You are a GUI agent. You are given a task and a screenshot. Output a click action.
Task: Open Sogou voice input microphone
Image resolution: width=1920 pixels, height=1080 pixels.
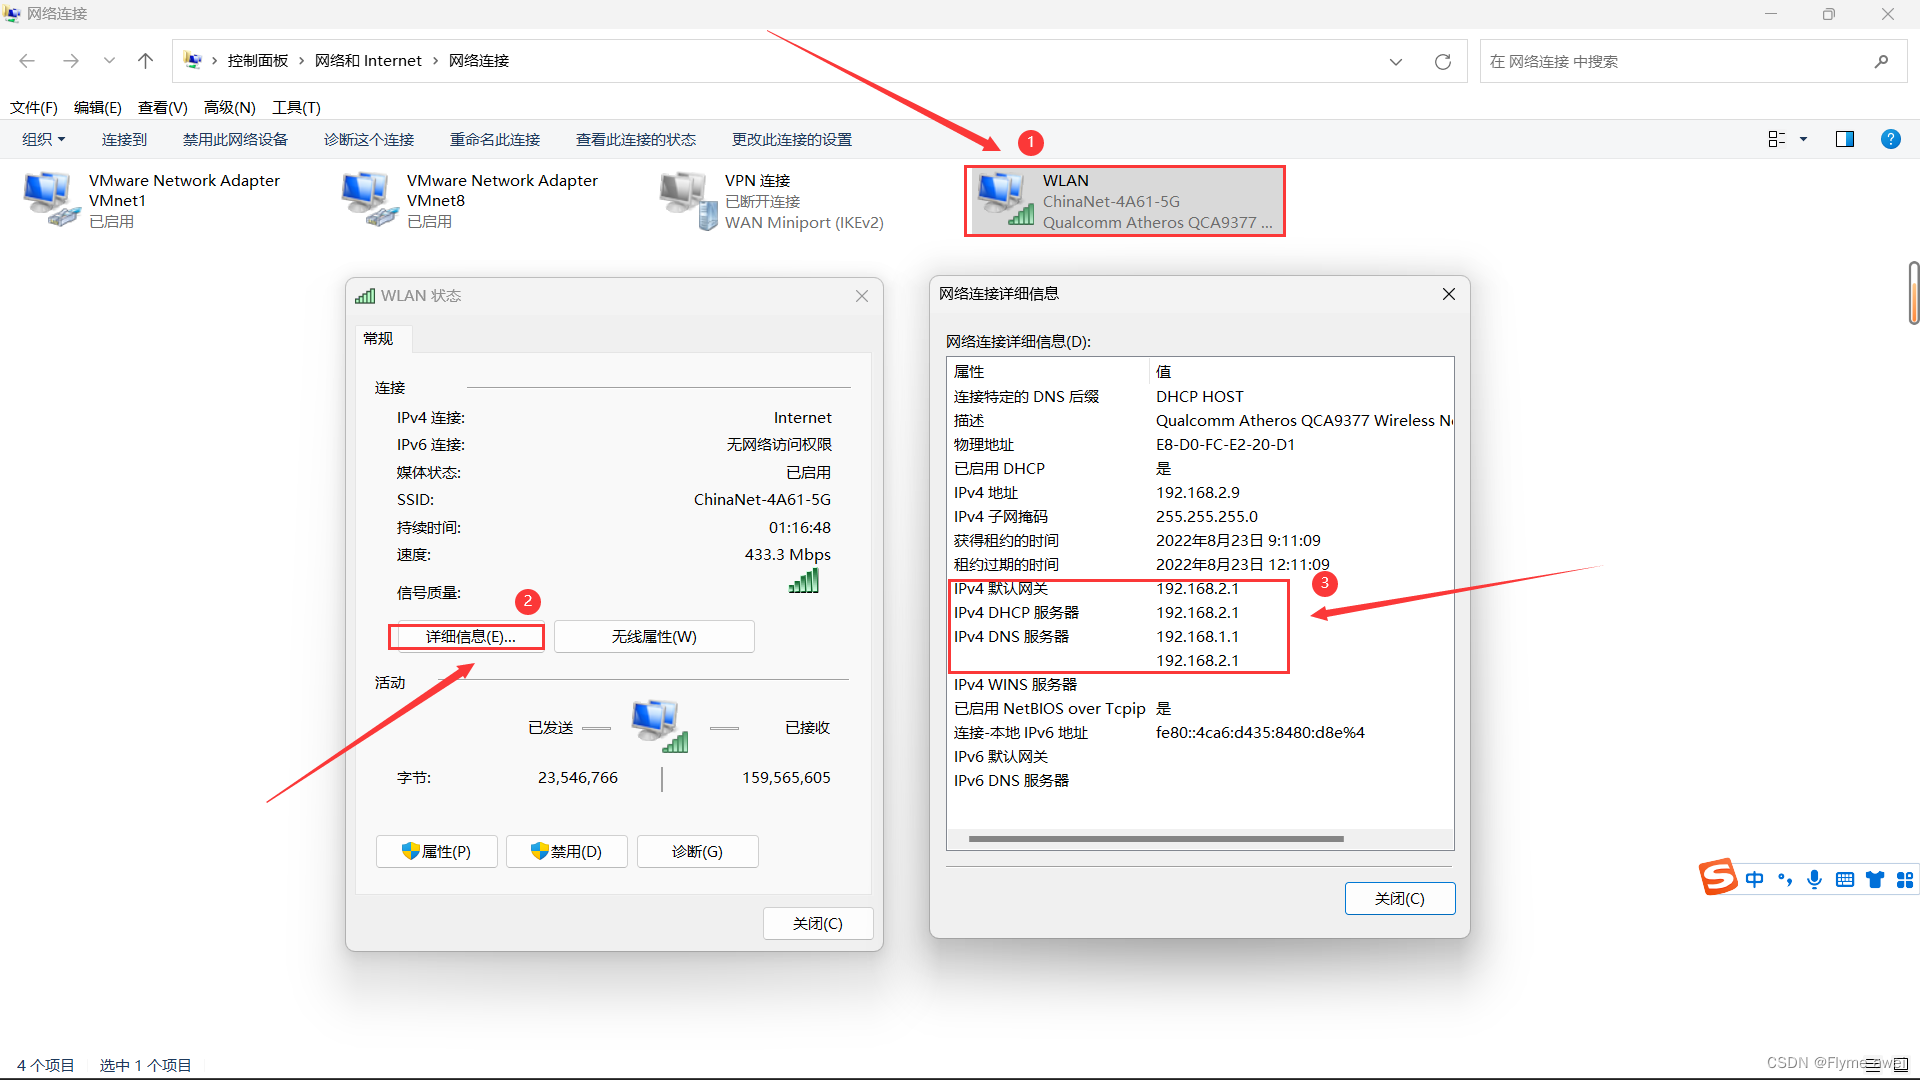1814,879
